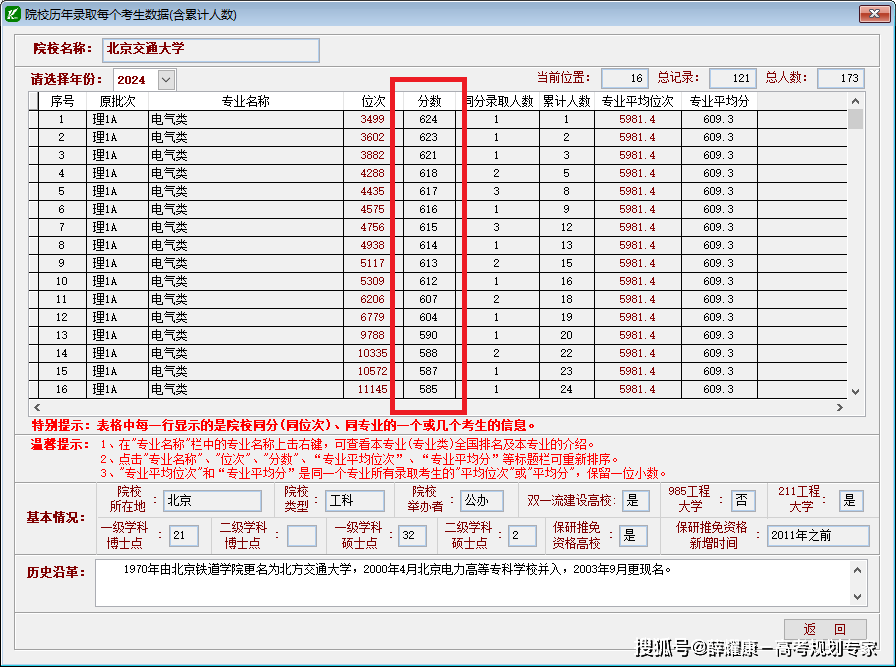Click rank value 4288
896x667 pixels.
pyautogui.click(x=372, y=173)
